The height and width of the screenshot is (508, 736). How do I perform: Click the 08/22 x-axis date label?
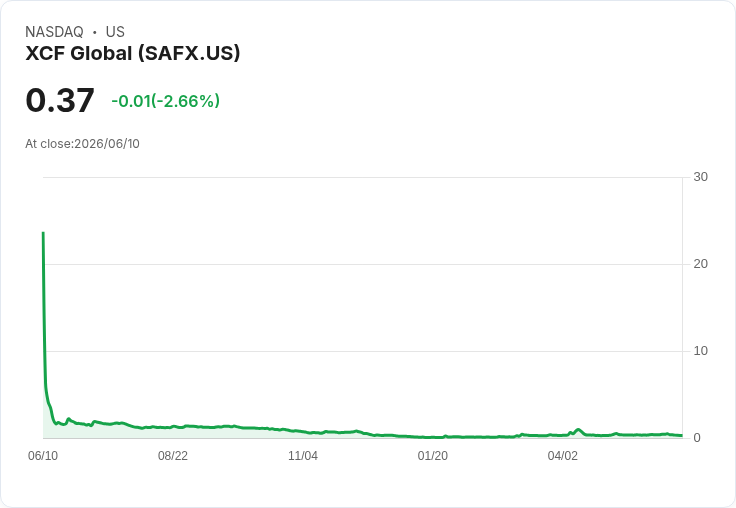tap(173, 455)
